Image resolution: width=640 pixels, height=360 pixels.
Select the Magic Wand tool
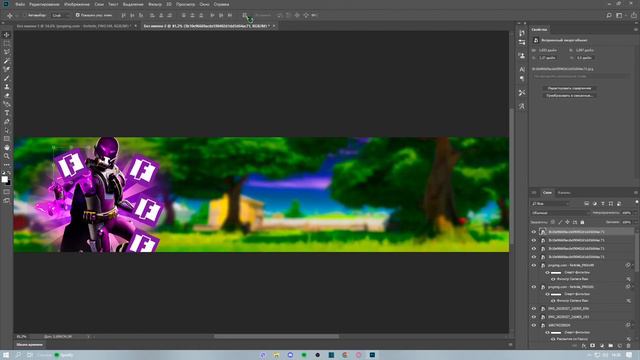(x=7, y=61)
